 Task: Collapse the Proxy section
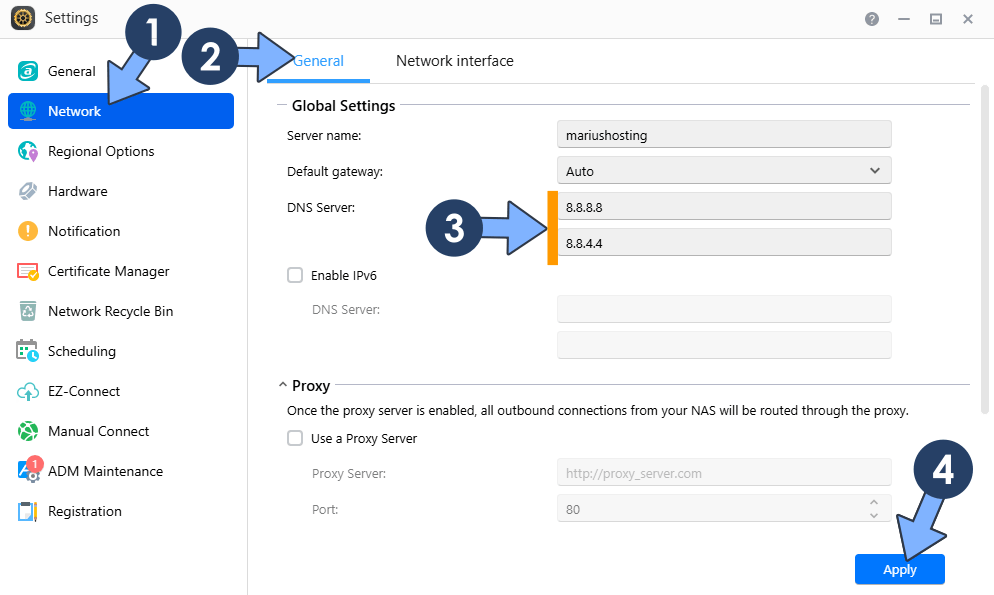[283, 385]
